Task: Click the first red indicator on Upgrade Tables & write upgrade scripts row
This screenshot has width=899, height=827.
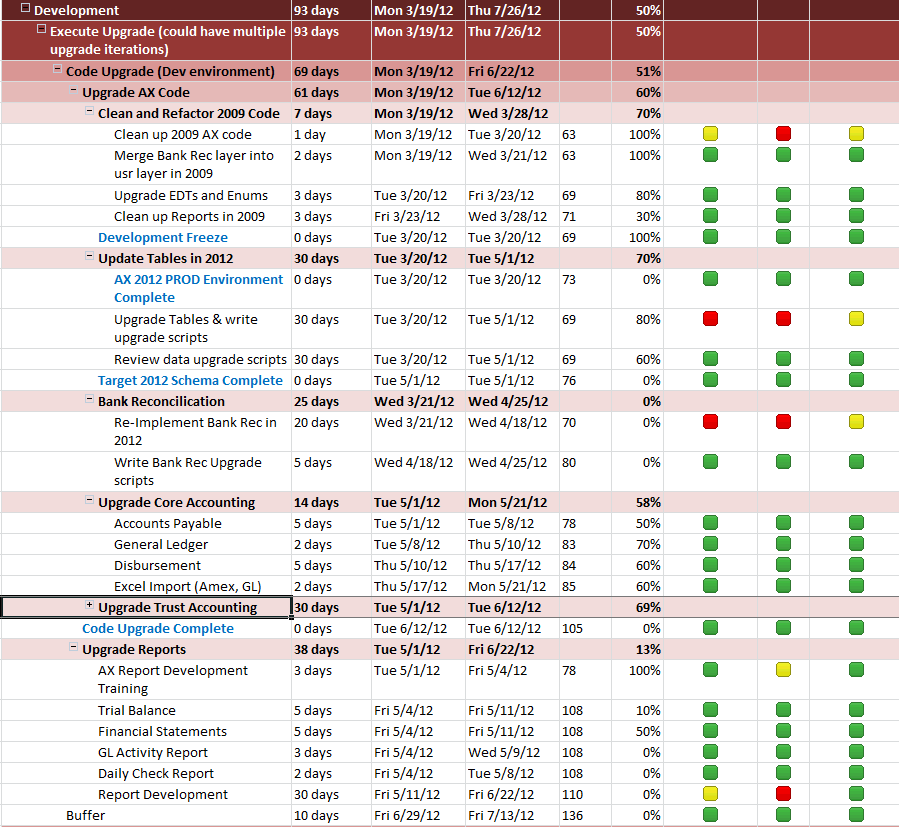Action: 710,319
